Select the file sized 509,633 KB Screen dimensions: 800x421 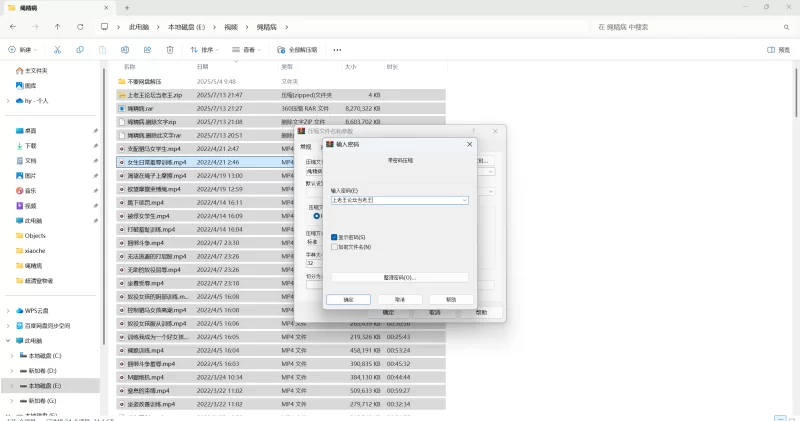coord(281,391)
